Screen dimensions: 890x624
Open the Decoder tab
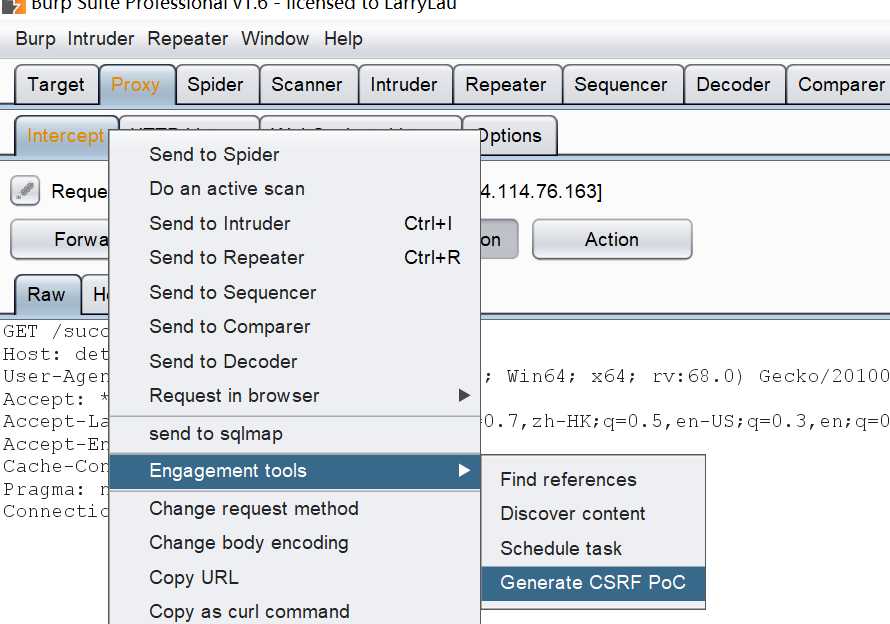(733, 85)
